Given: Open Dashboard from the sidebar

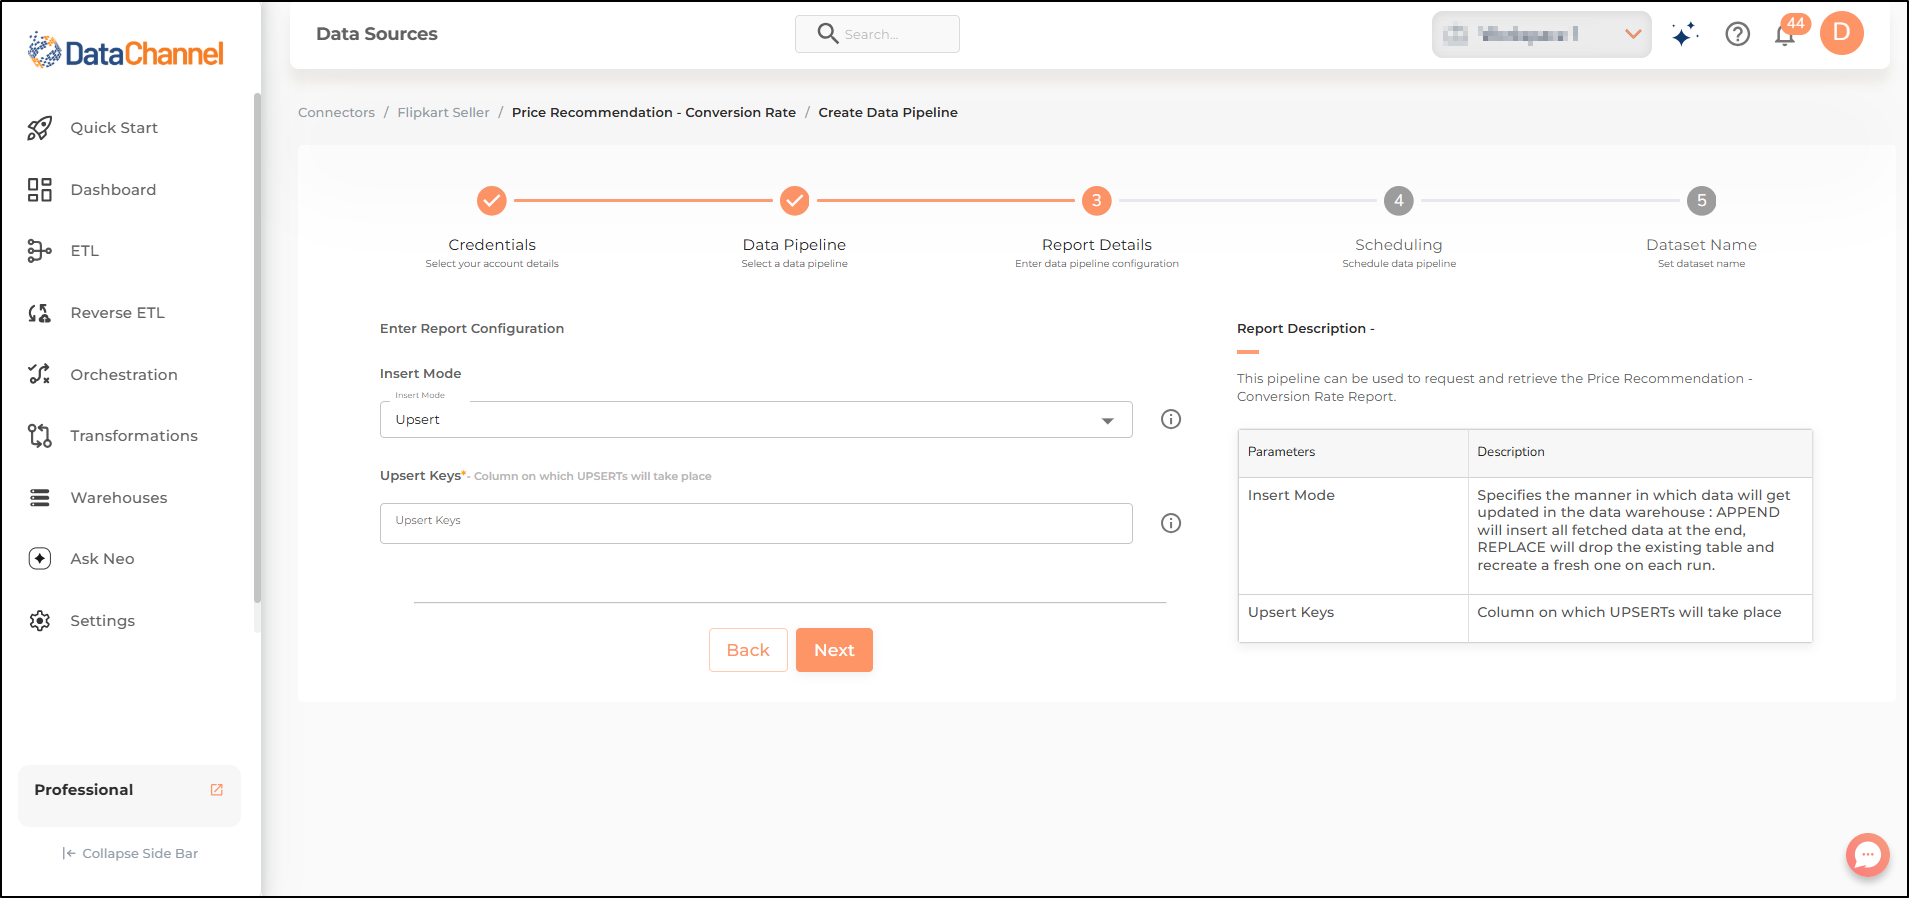Looking at the screenshot, I should coord(113,190).
